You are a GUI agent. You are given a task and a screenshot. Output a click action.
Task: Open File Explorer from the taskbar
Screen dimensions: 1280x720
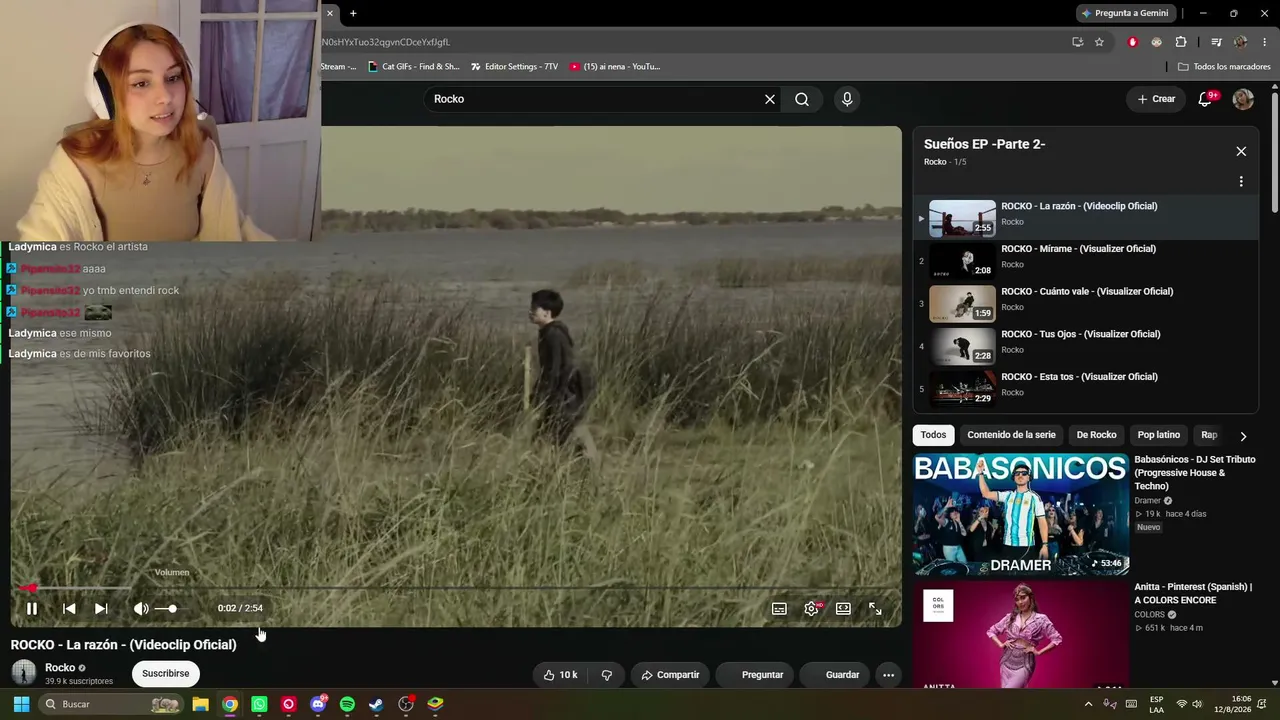(x=200, y=704)
